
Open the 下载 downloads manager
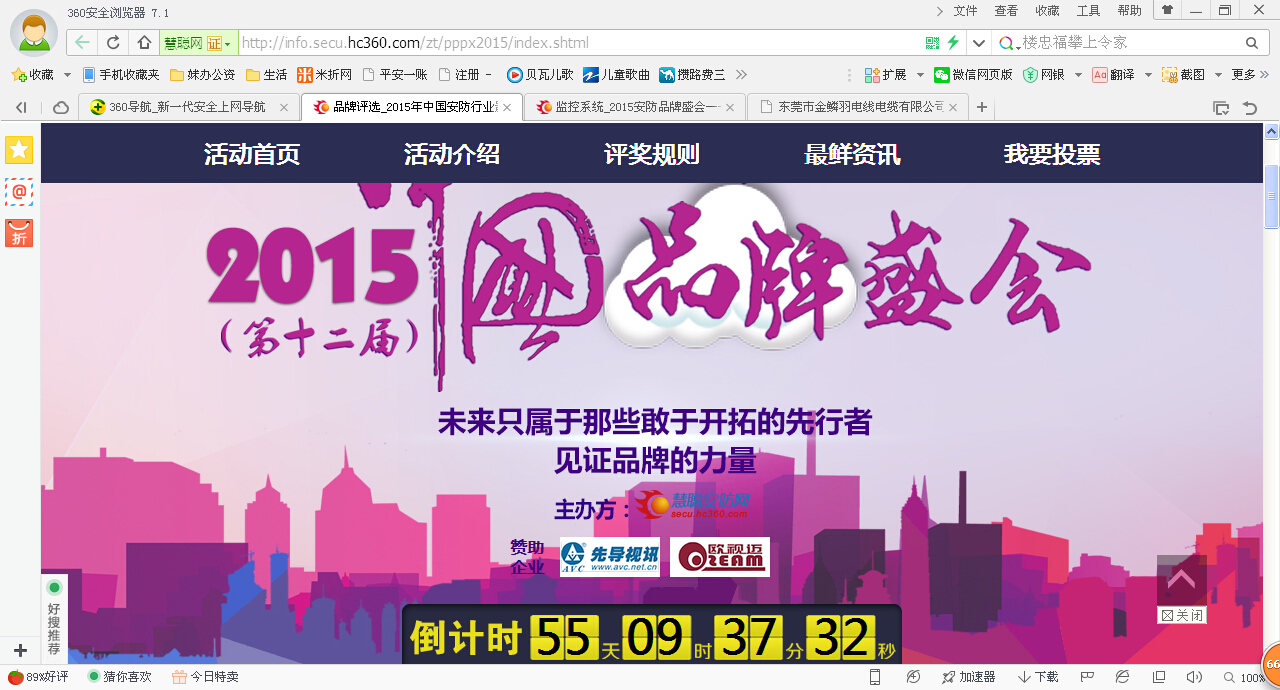pos(1038,677)
